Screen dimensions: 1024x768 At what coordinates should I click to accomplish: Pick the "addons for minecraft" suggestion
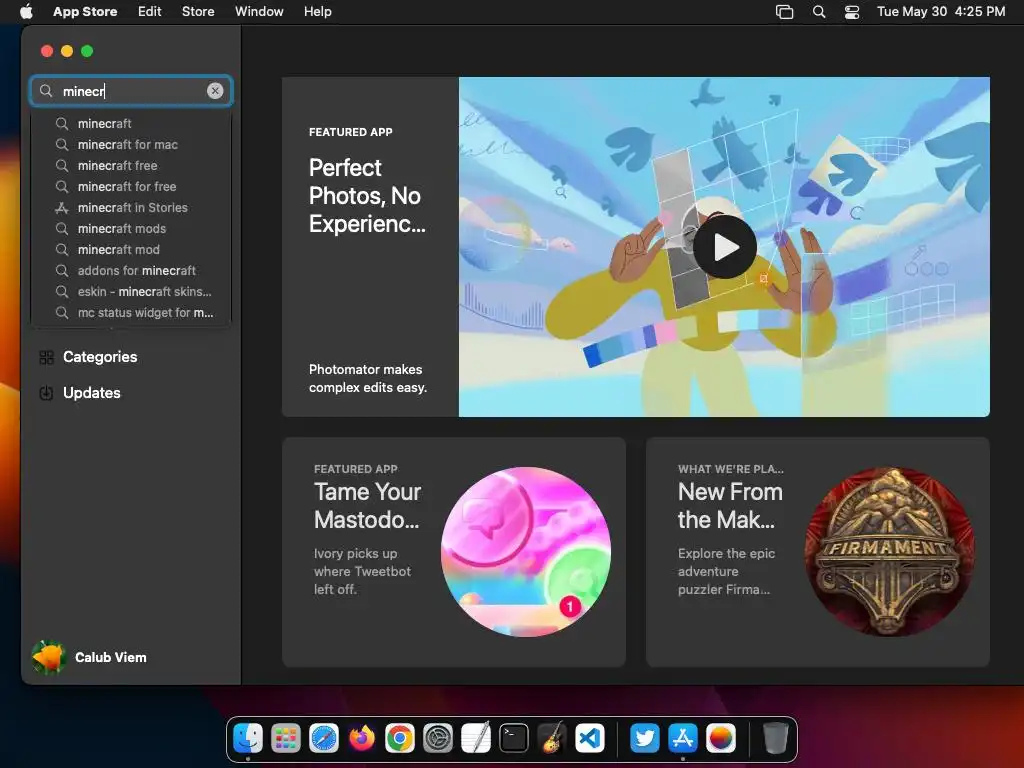tap(131, 270)
